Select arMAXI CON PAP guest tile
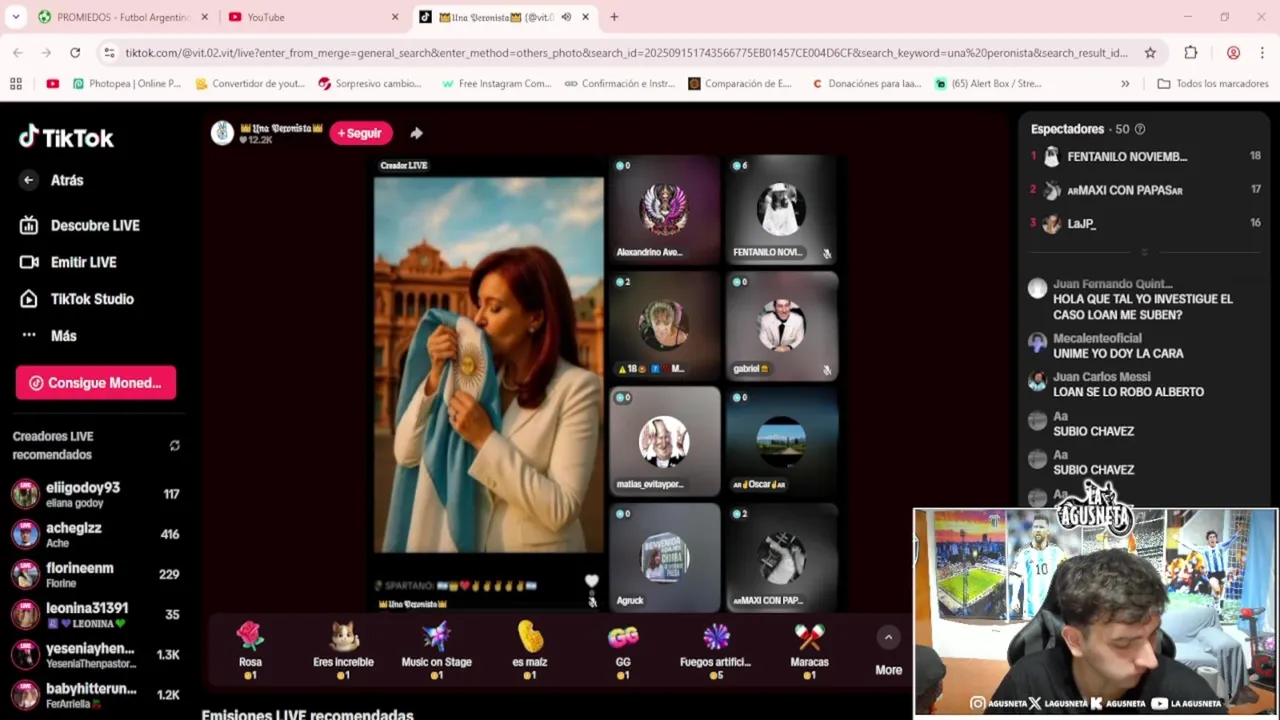This screenshot has height=720, width=1280. [x=781, y=558]
